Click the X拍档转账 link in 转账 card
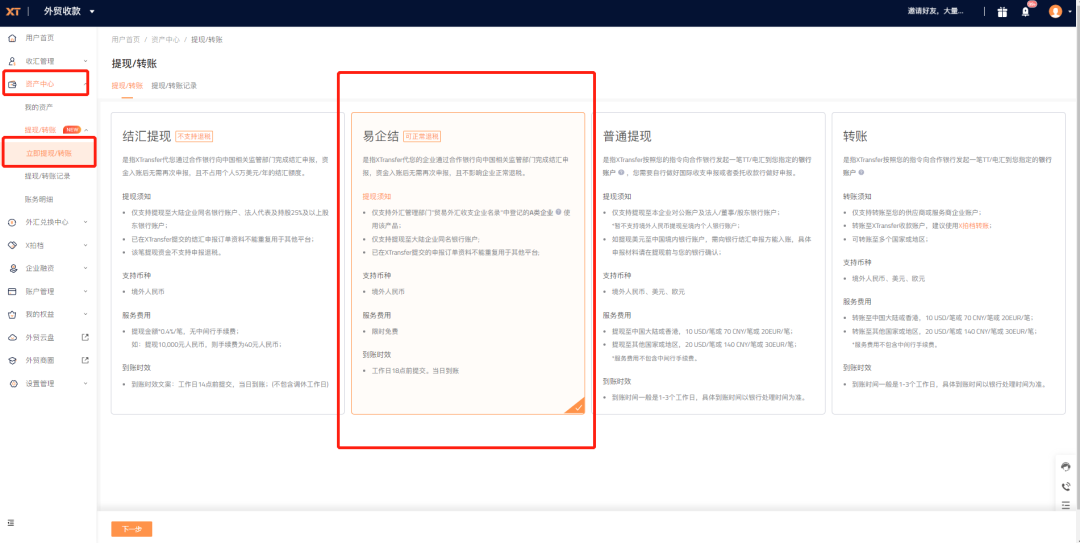The height and width of the screenshot is (543, 1080). [x=975, y=225]
